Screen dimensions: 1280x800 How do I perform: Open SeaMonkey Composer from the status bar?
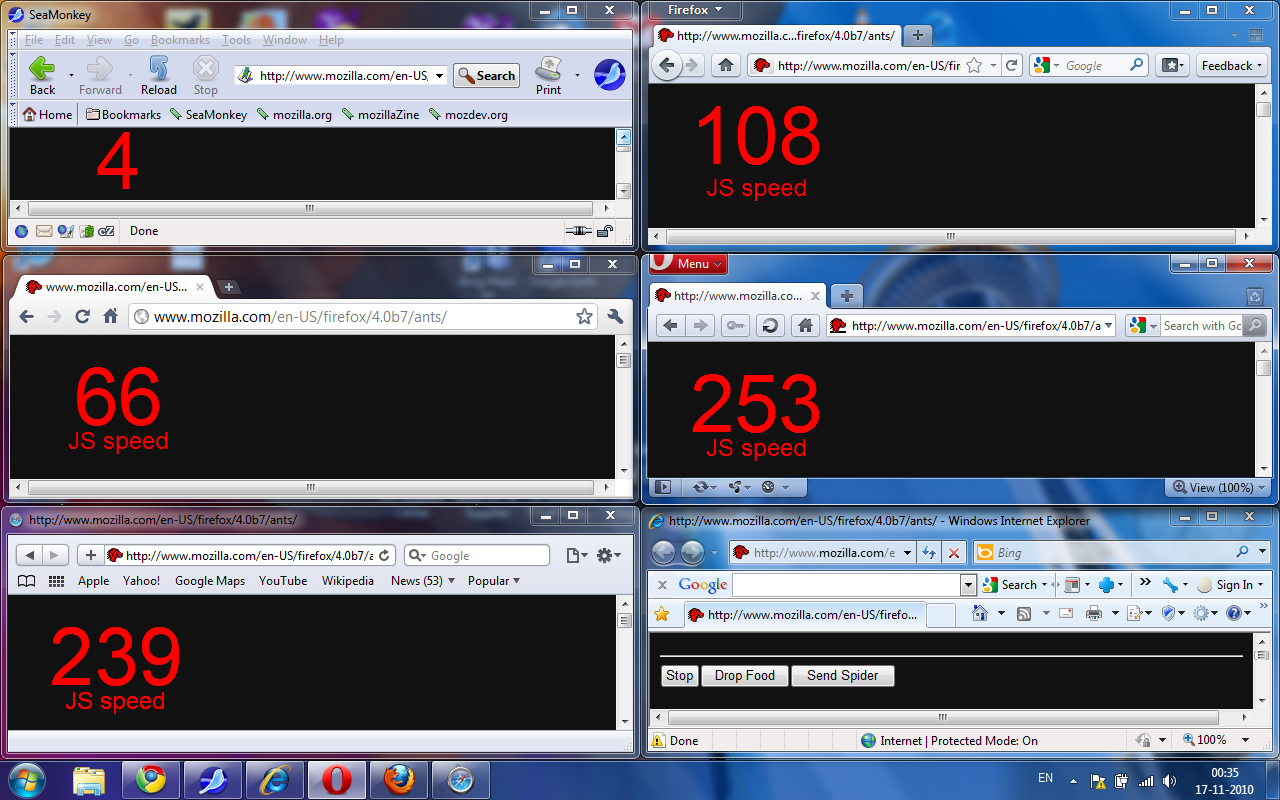[x=65, y=231]
